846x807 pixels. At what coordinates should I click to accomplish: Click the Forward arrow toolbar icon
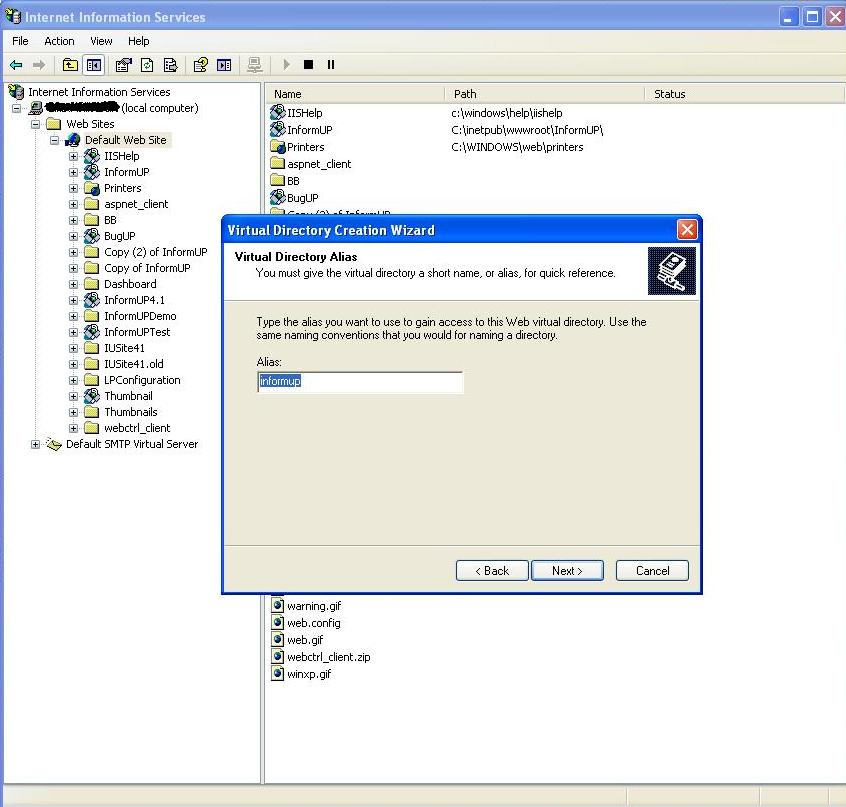38,65
